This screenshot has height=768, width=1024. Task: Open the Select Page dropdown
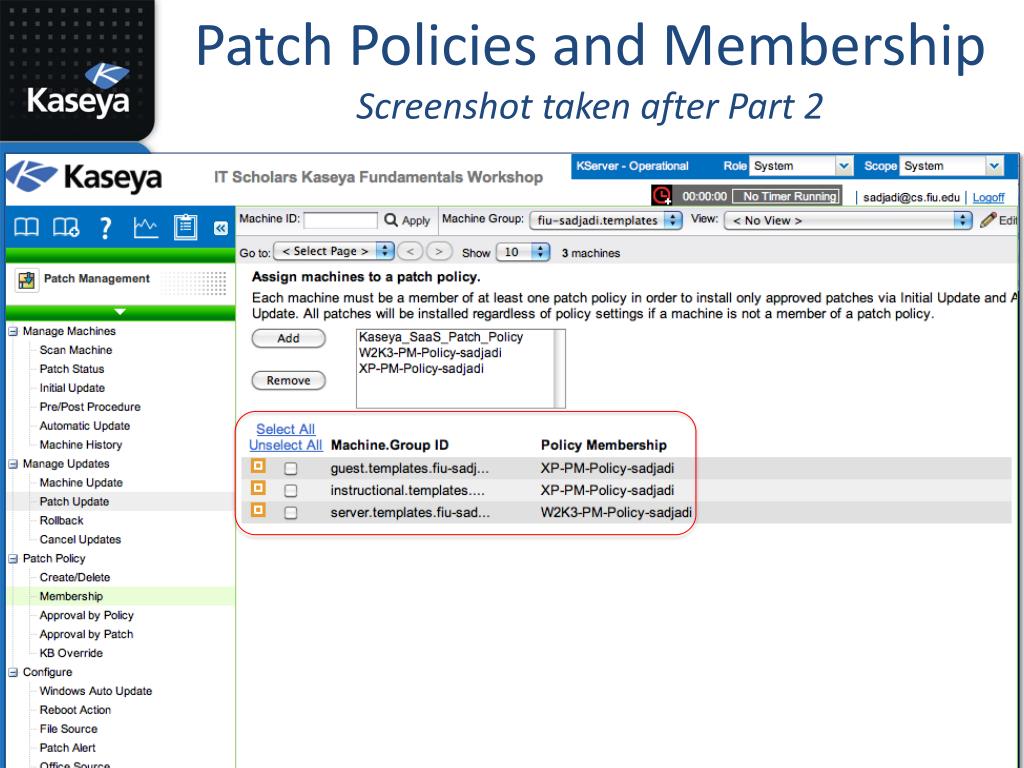(x=334, y=251)
